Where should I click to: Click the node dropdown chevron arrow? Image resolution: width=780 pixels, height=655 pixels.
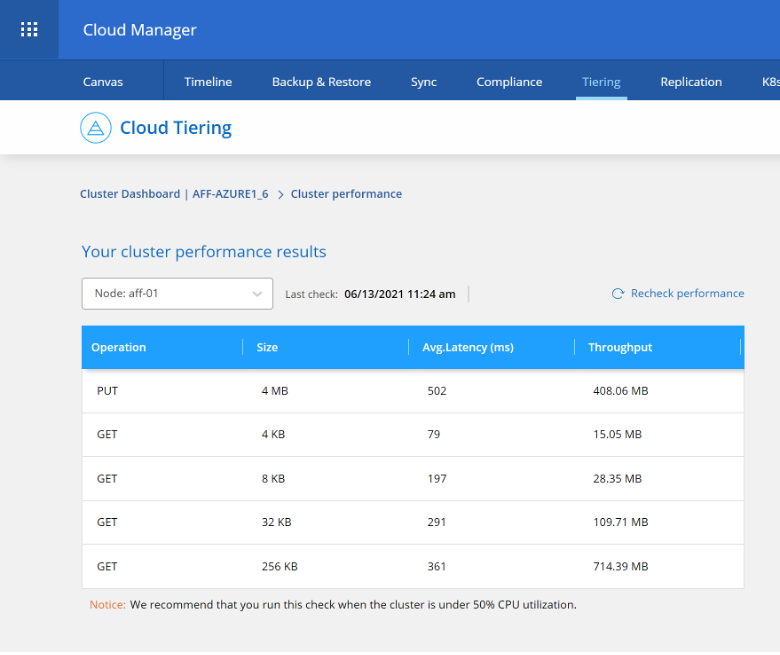[257, 294]
